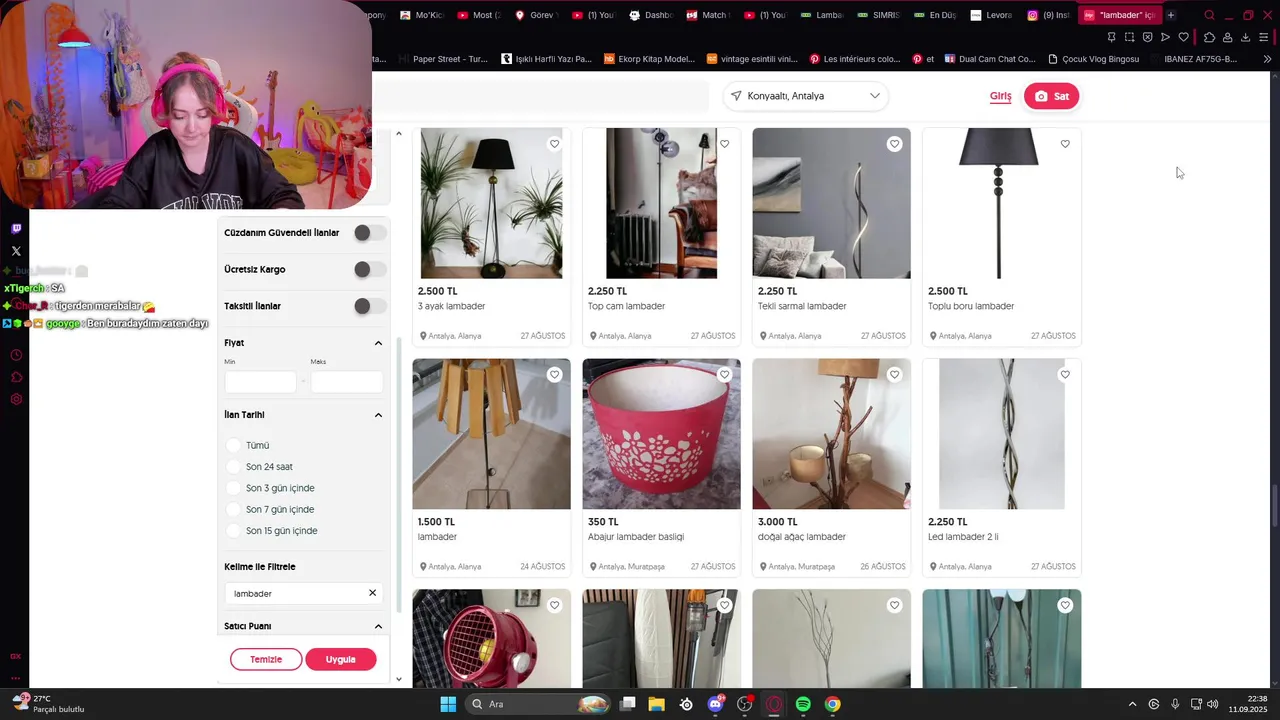Open File Explorer from the taskbar

click(x=657, y=704)
